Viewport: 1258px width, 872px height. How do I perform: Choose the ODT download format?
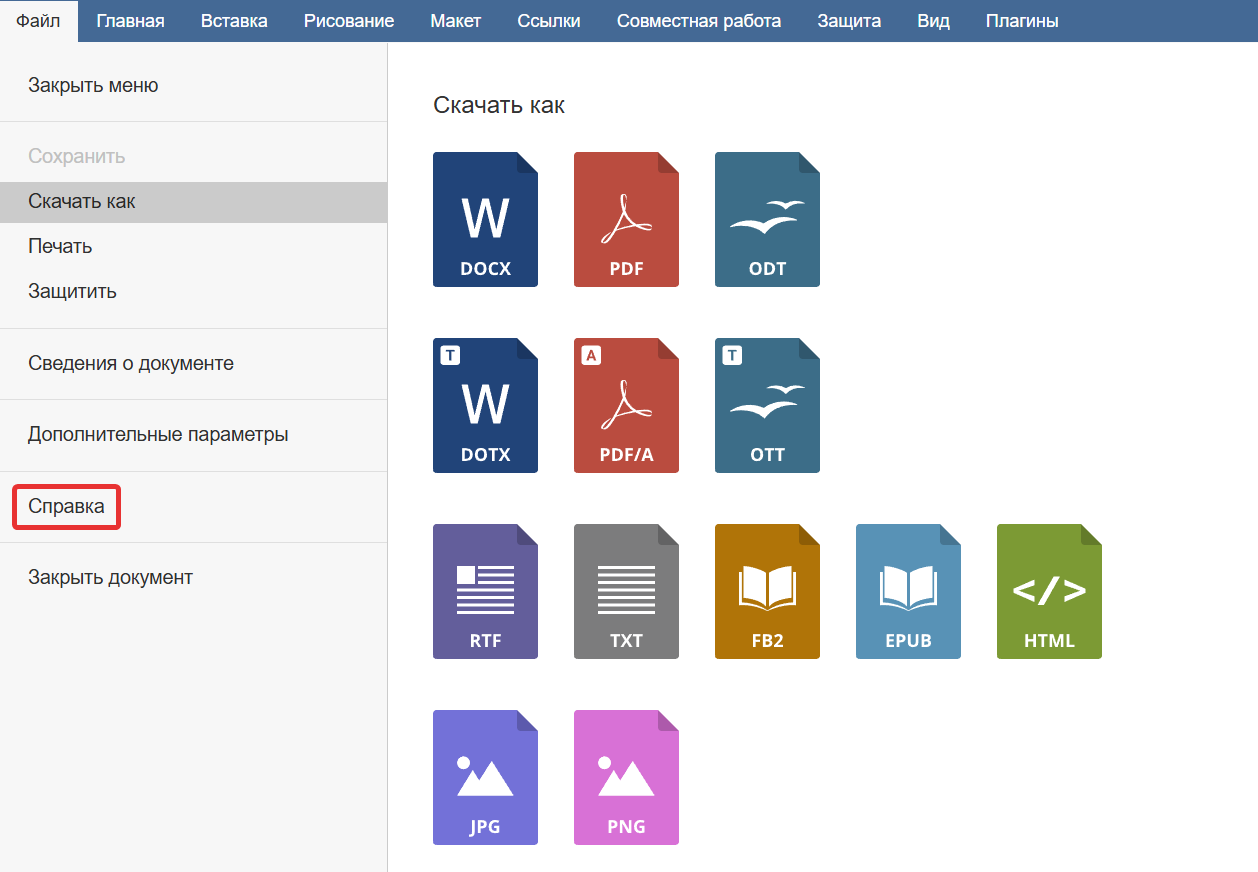(767, 219)
